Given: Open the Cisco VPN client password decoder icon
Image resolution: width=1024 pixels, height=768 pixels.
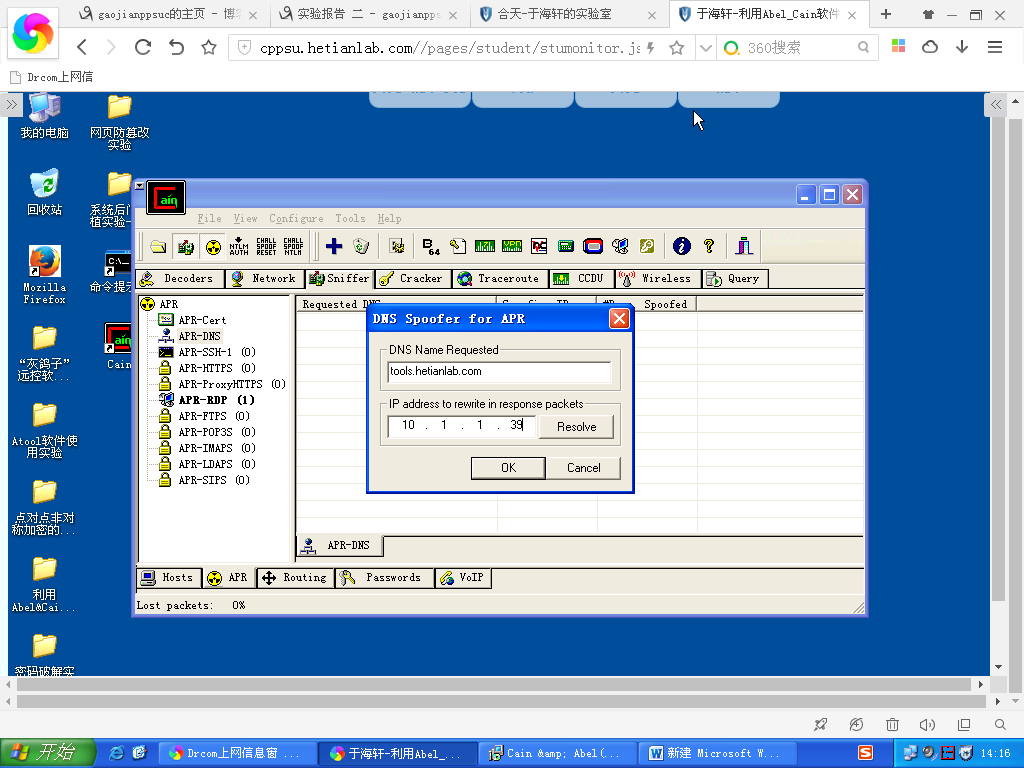Looking at the screenshot, I should (x=512, y=246).
